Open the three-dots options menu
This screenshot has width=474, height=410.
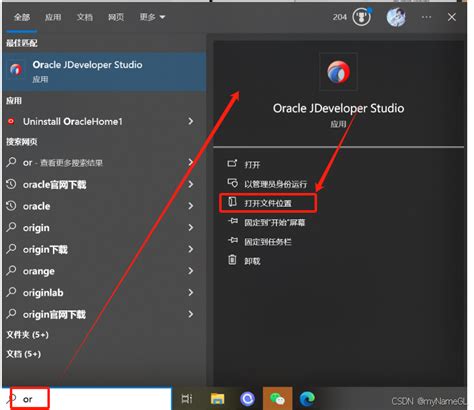pyautogui.click(x=426, y=17)
